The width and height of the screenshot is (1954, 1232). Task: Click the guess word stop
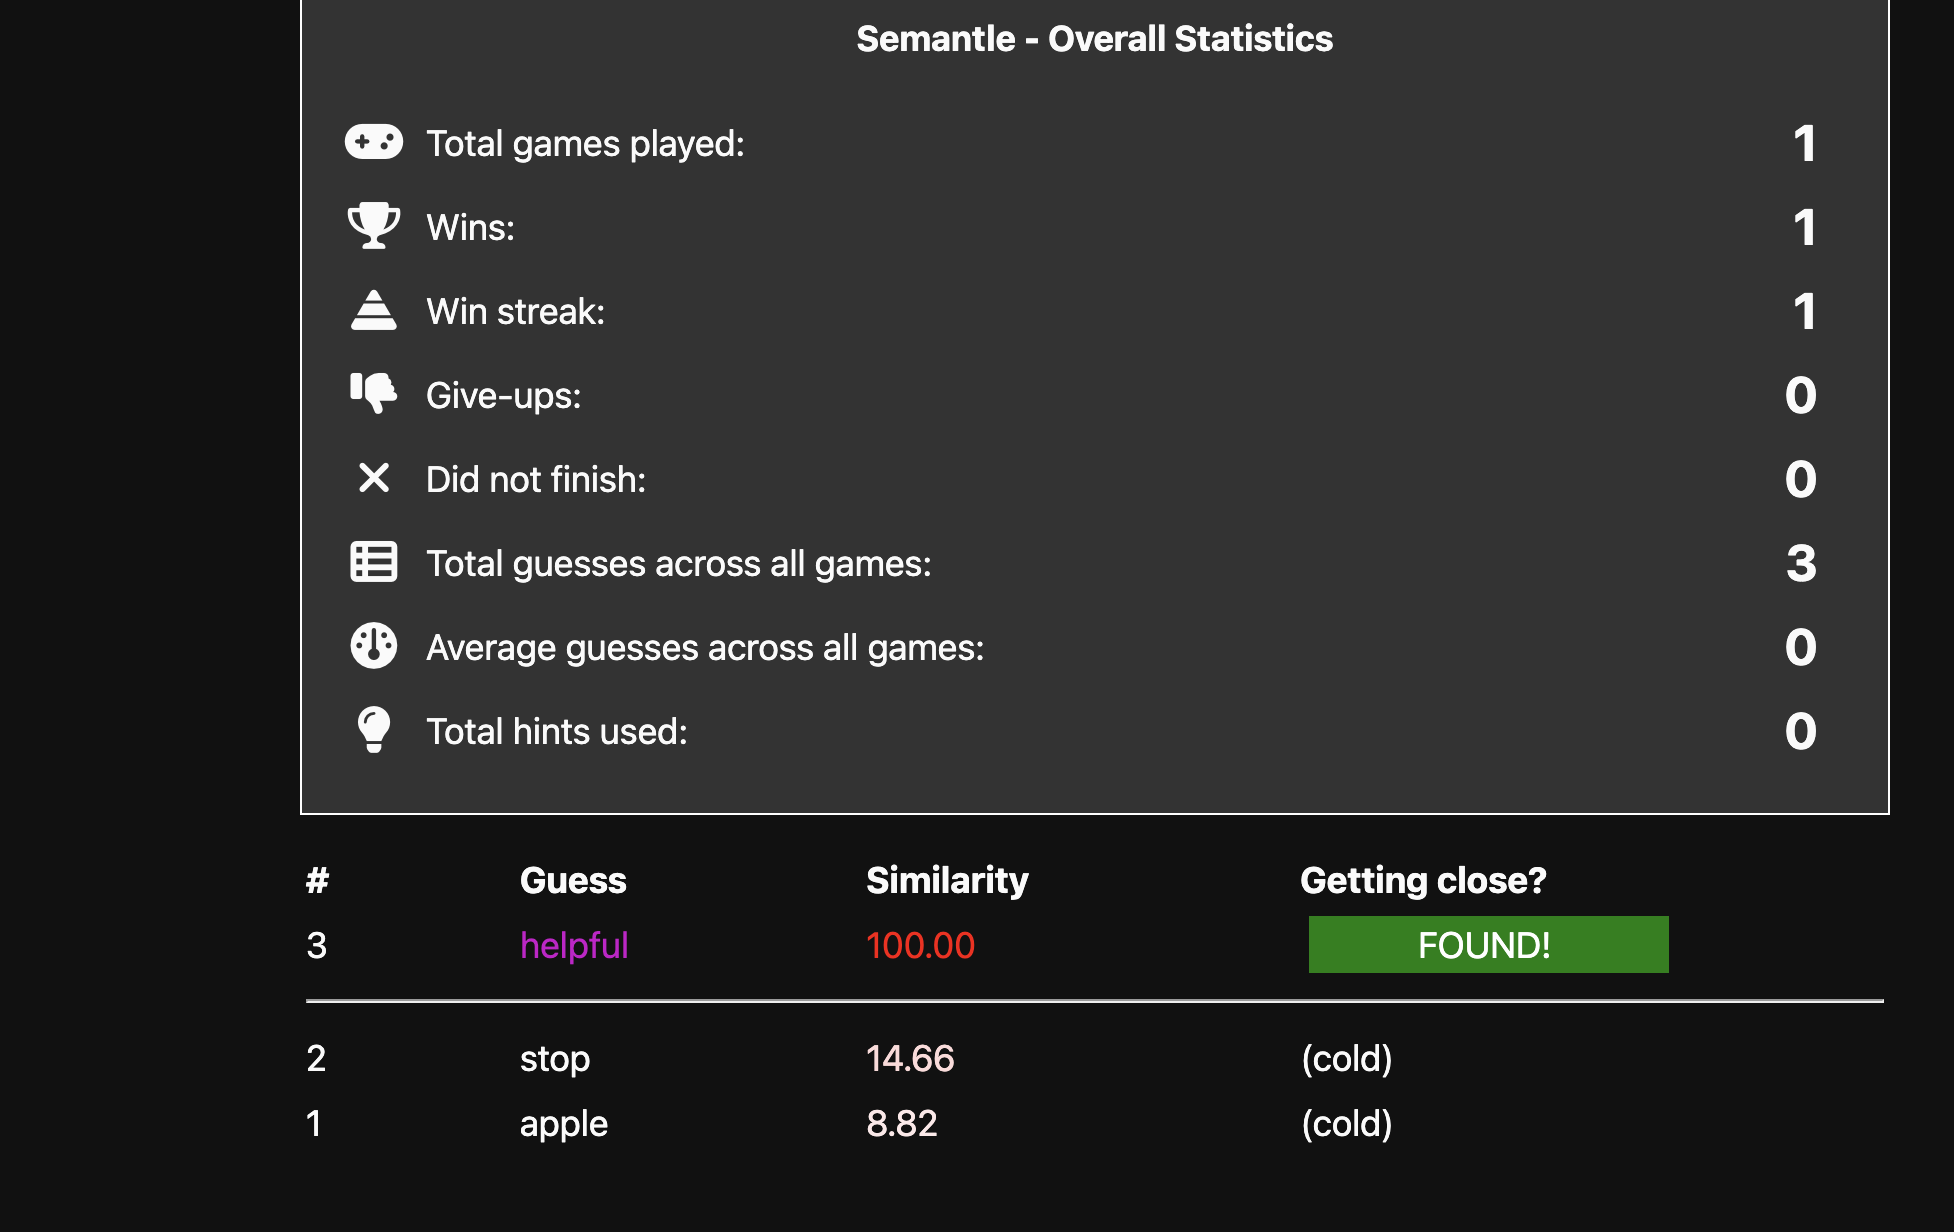[x=555, y=1059]
